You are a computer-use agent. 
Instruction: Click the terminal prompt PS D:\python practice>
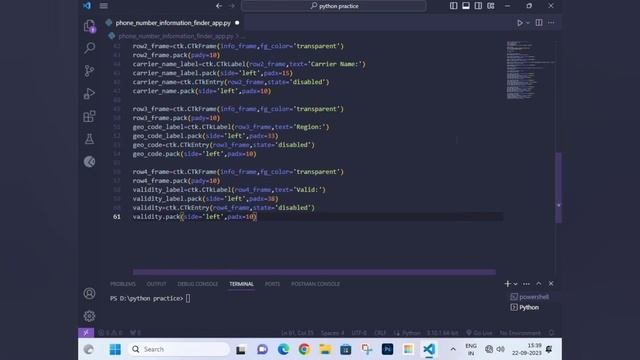pyautogui.click(x=147, y=298)
